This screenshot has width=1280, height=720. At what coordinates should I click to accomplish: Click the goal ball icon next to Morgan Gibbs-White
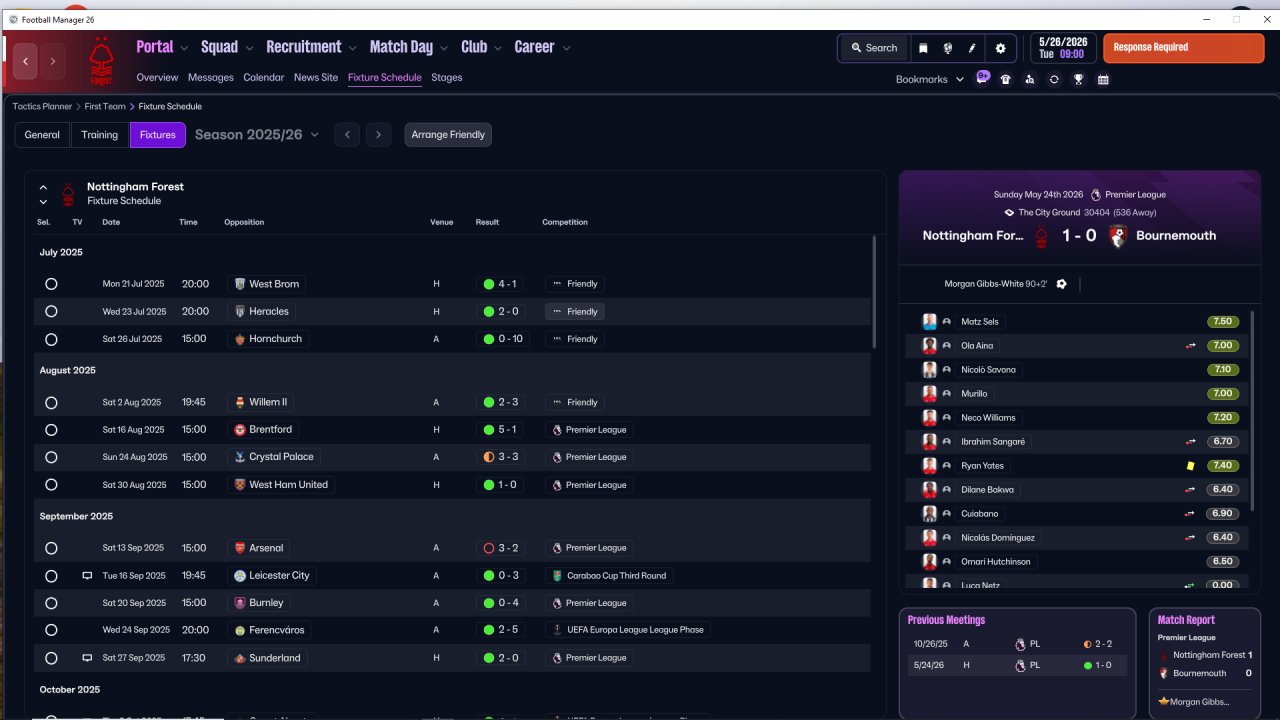click(x=1061, y=284)
